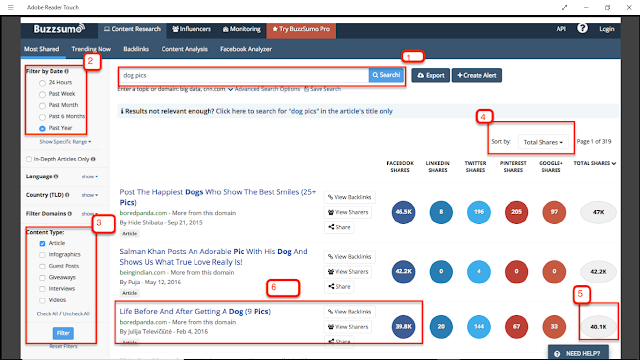Click the Pinterest shares 205 bubble
Viewport: 640px width, 360px height.
pyautogui.click(x=516, y=212)
